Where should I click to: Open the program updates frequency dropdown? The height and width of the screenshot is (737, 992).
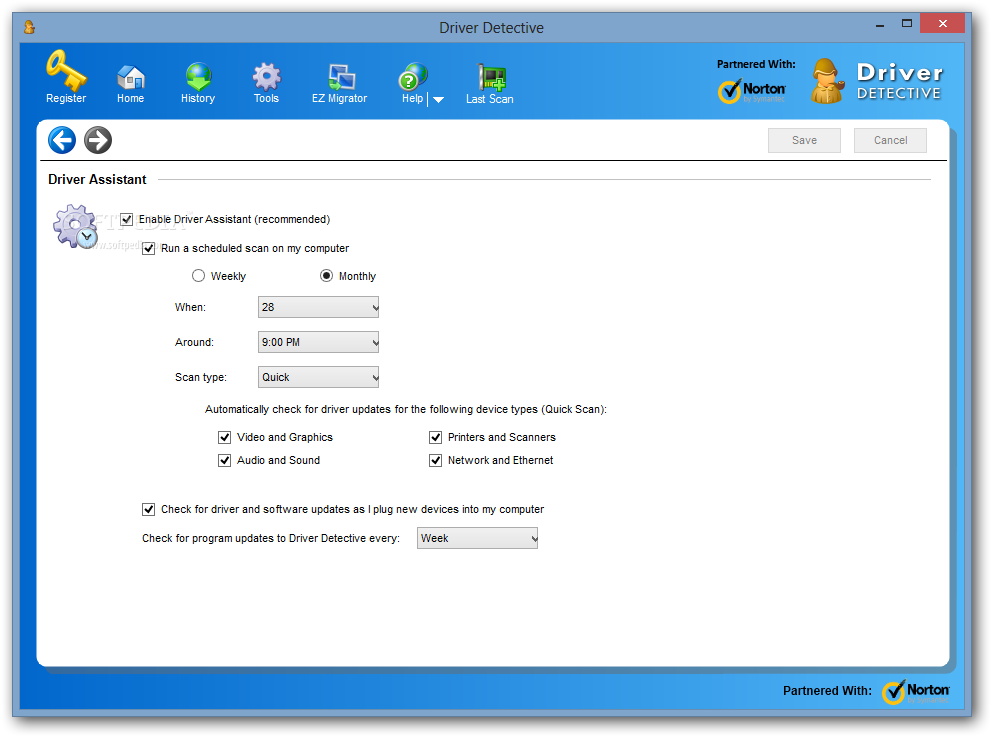click(478, 538)
